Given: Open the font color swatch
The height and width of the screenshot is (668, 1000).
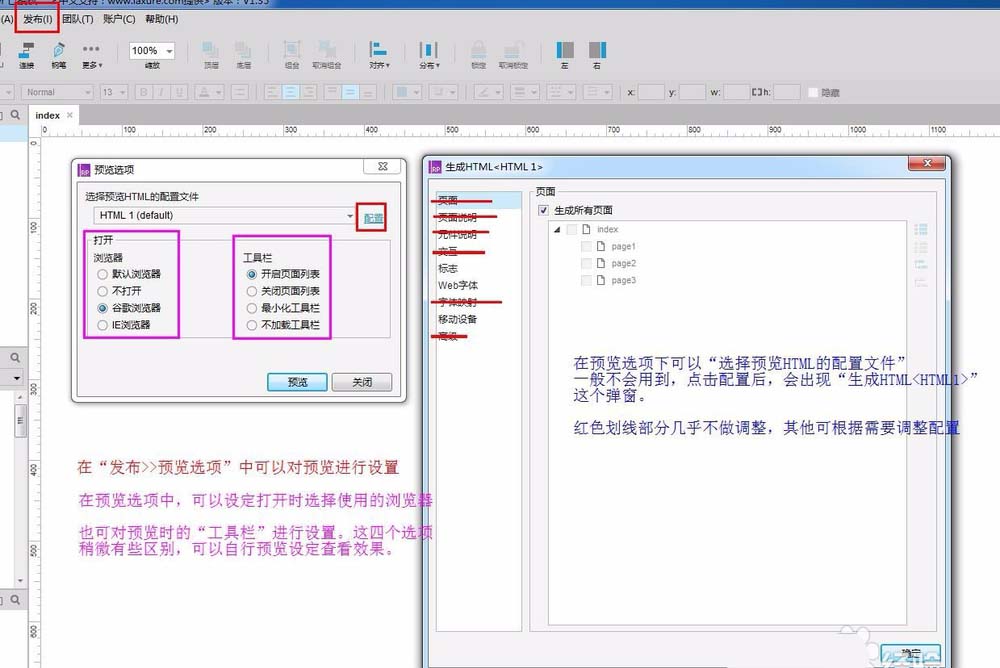Looking at the screenshot, I should click(x=210, y=93).
